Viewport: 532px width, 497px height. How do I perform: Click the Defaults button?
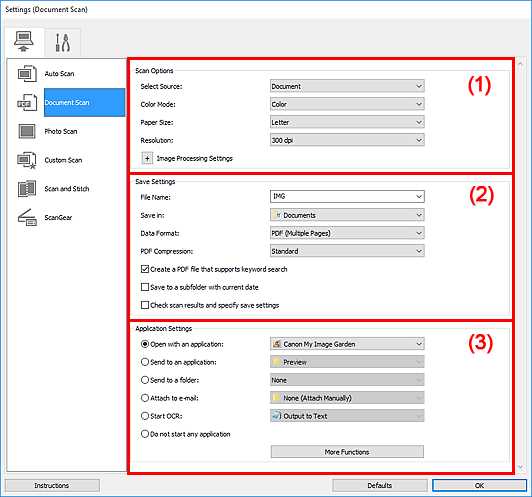pyautogui.click(x=380, y=485)
